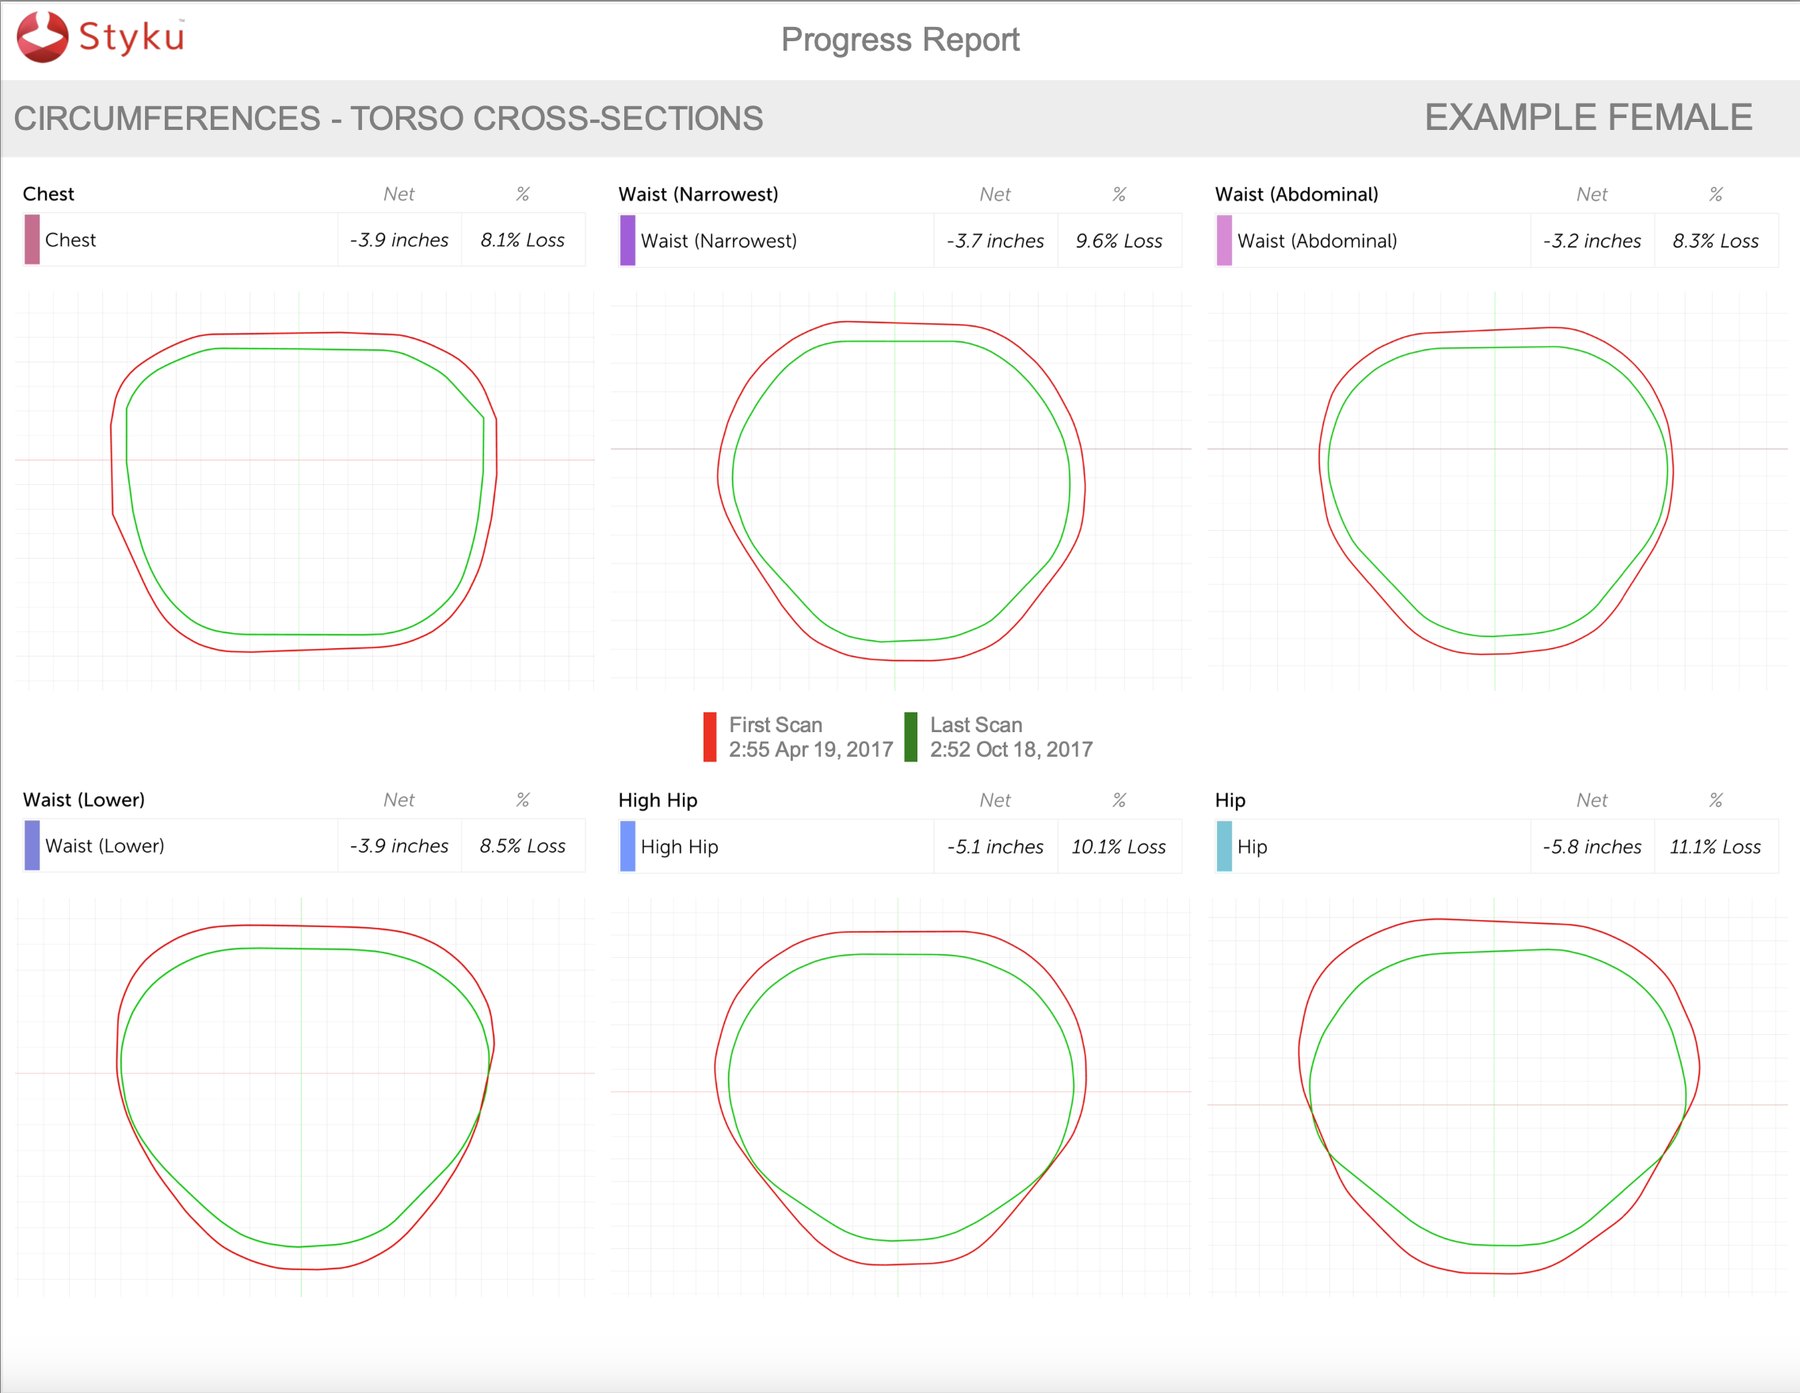Select the Chest pink color swatch
The height and width of the screenshot is (1393, 1800).
coord(32,240)
